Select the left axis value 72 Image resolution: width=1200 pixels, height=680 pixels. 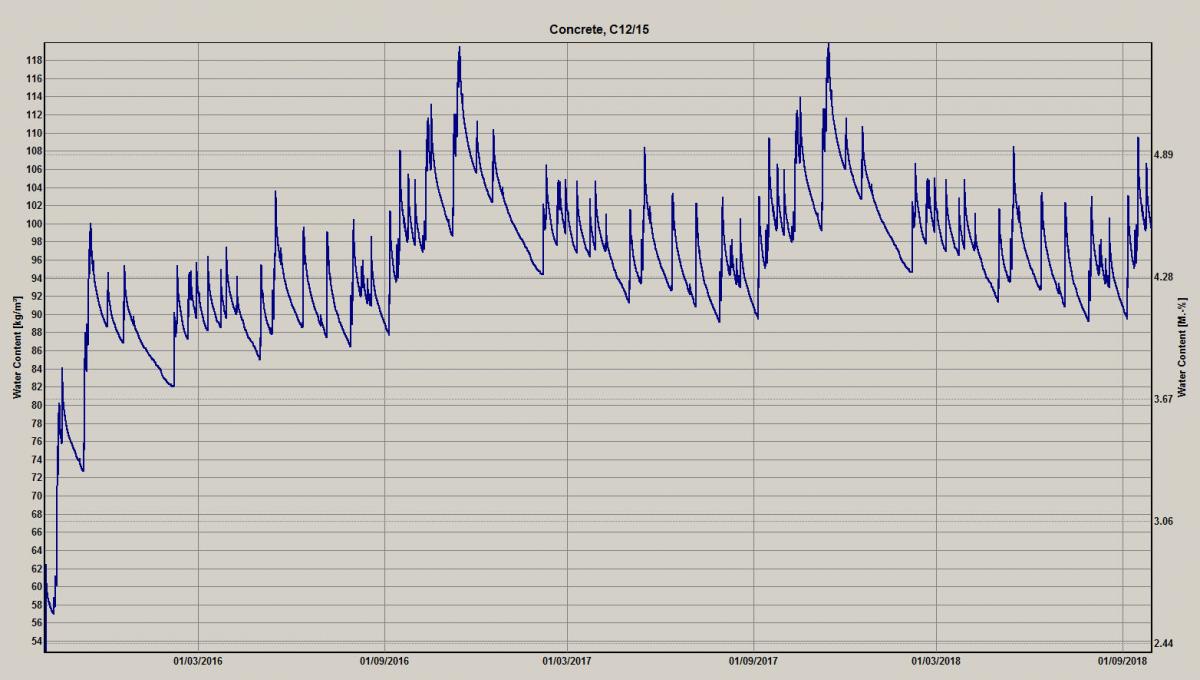click(36, 478)
